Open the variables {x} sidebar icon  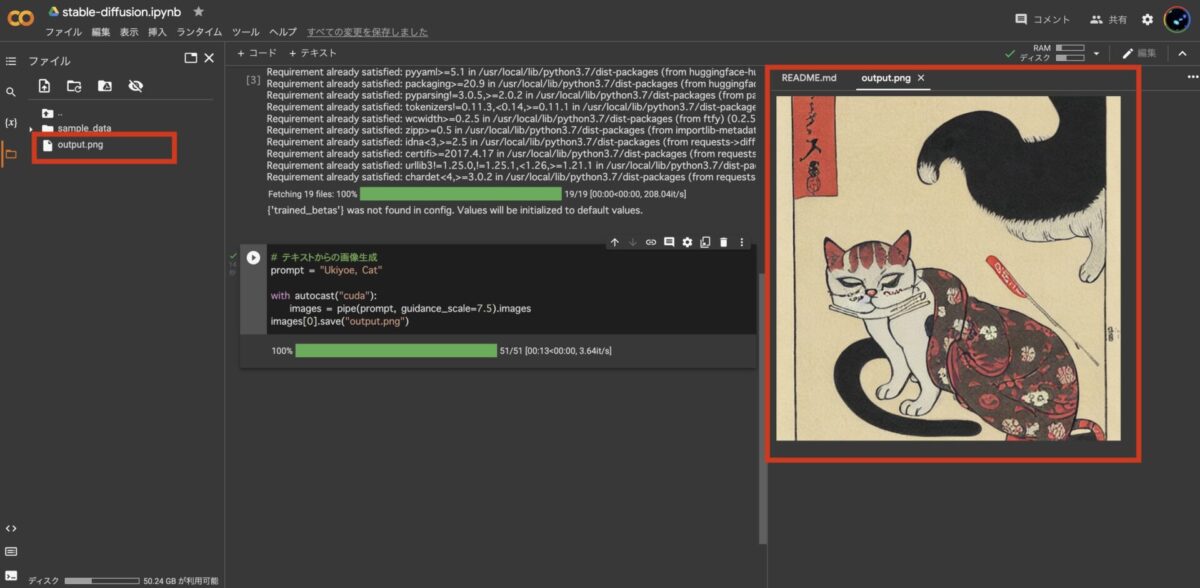(x=11, y=122)
